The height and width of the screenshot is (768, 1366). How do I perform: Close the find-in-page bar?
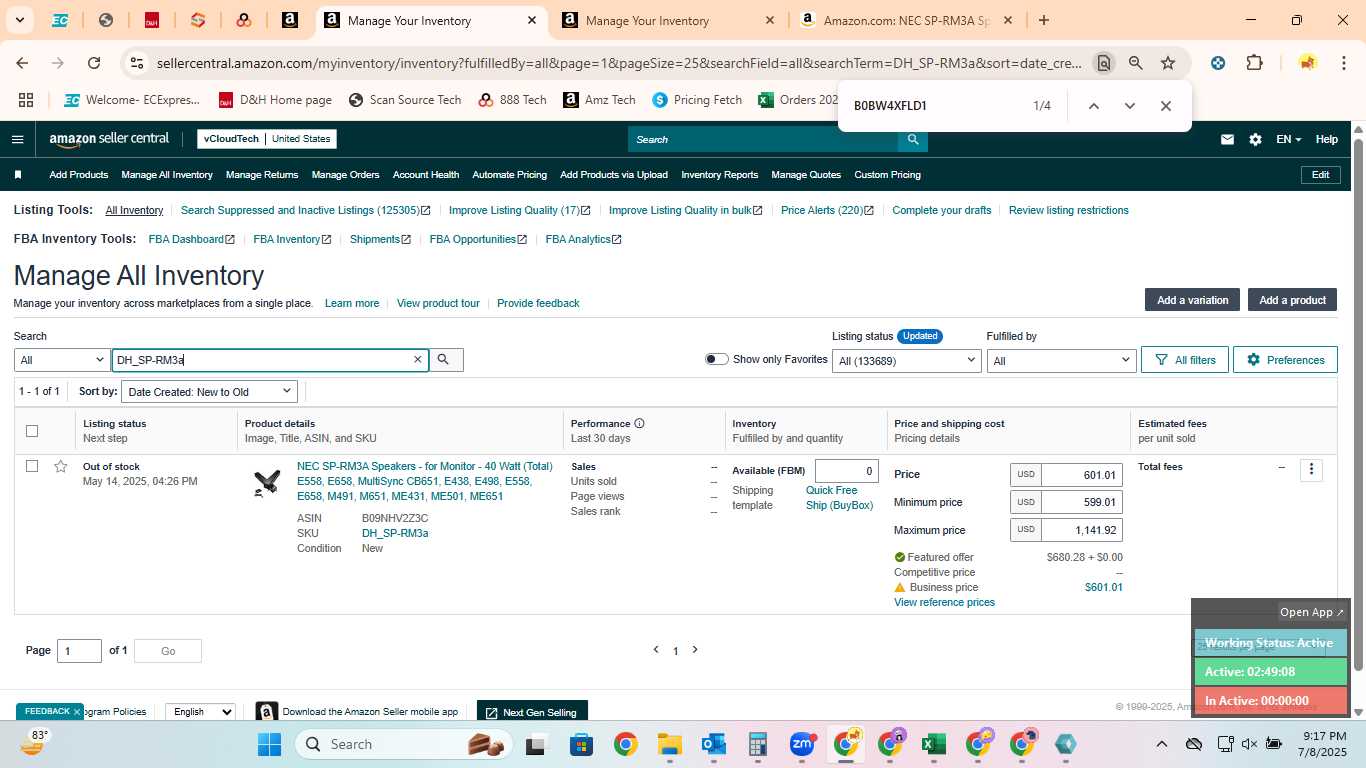click(x=1166, y=106)
